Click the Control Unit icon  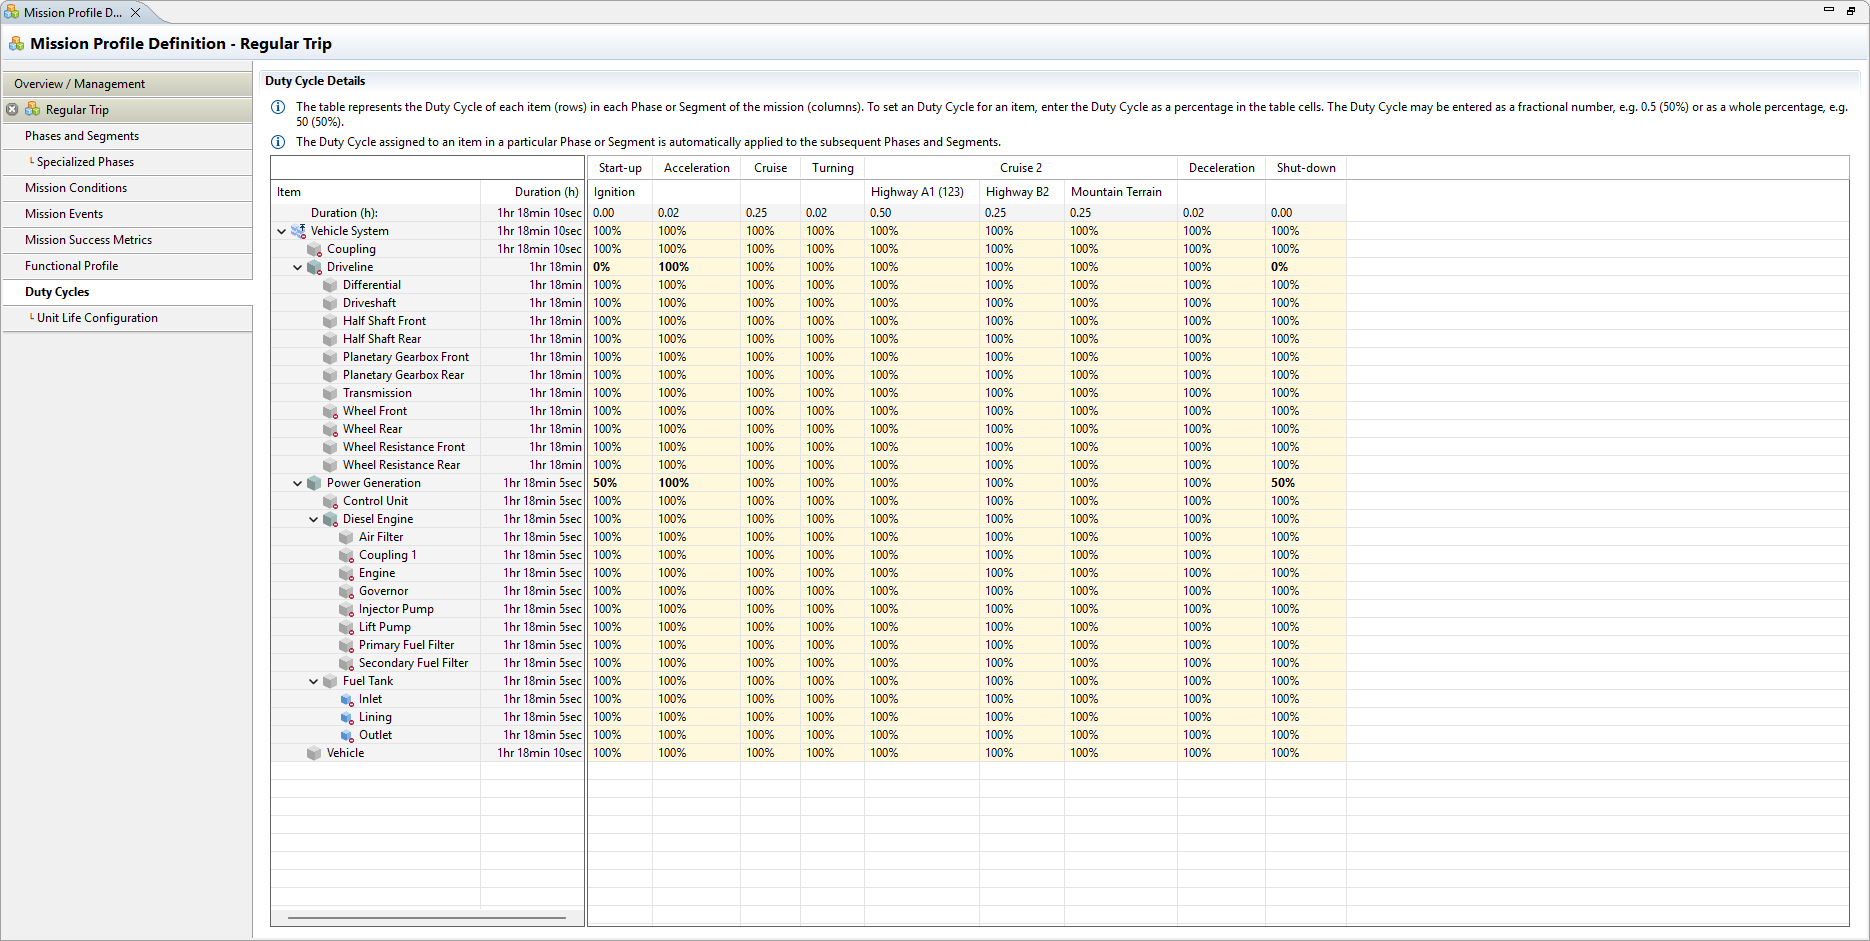330,501
